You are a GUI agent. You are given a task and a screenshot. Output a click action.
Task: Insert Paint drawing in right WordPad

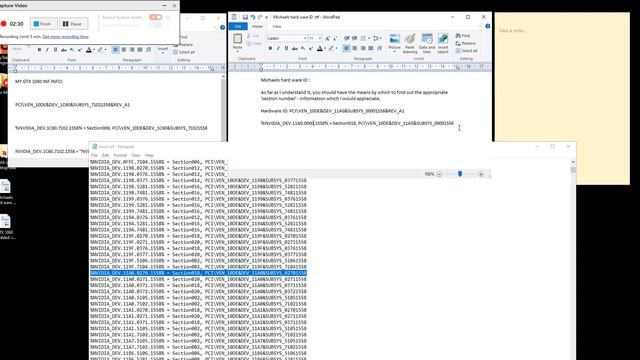pyautogui.click(x=410, y=43)
